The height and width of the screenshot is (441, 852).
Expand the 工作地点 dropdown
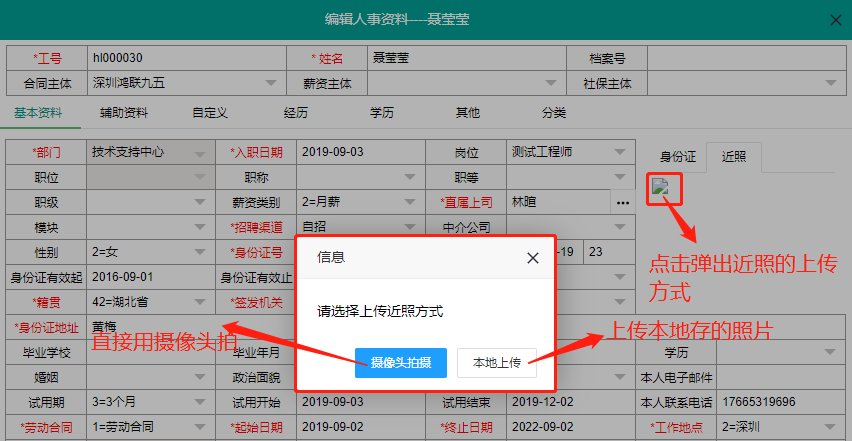pos(829,427)
